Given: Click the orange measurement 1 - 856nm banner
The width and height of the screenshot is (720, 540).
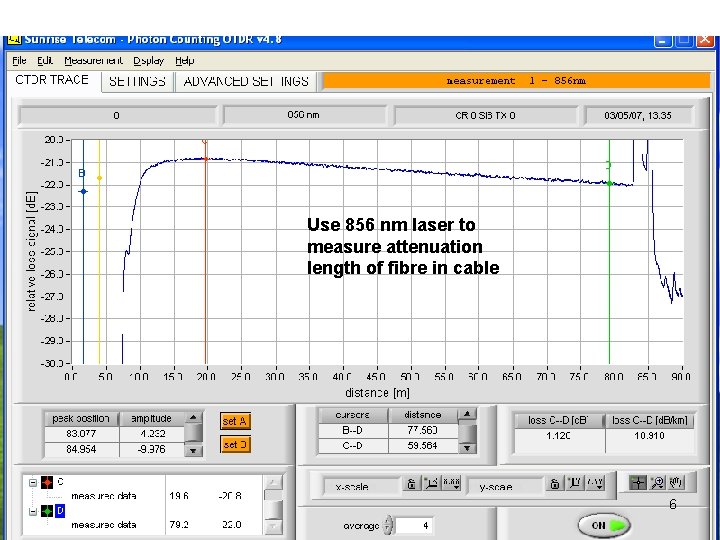Looking at the screenshot, I should coord(516,81).
